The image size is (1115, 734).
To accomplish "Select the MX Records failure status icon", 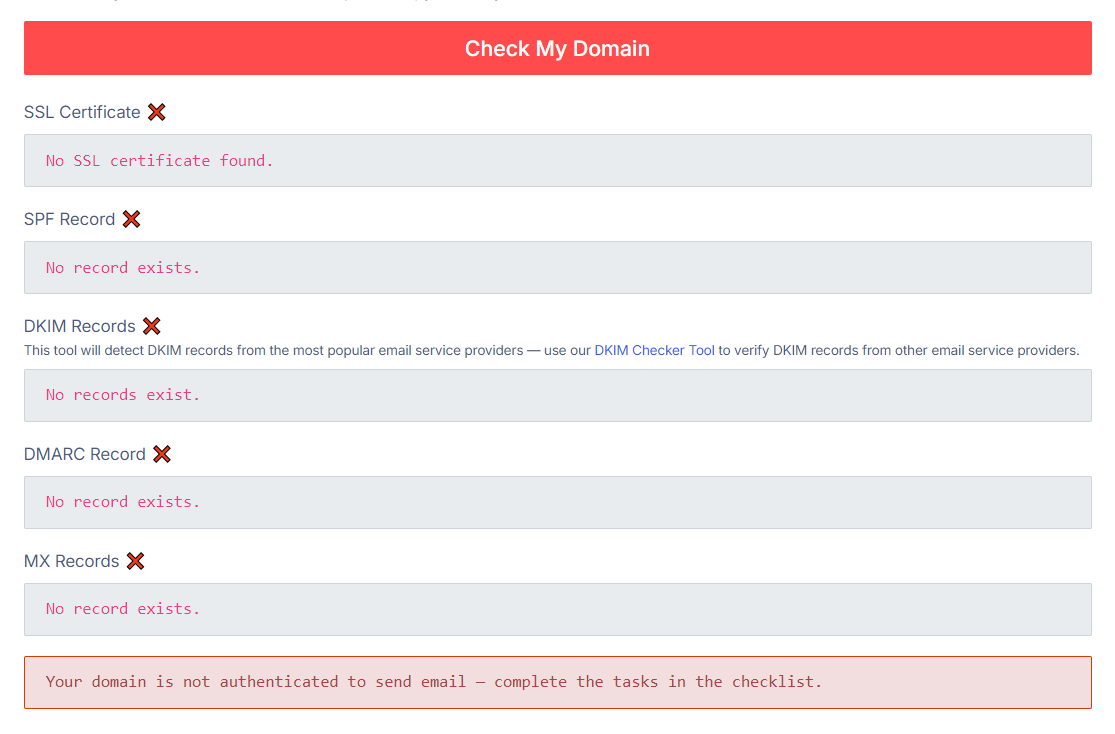I will pyautogui.click(x=136, y=561).
